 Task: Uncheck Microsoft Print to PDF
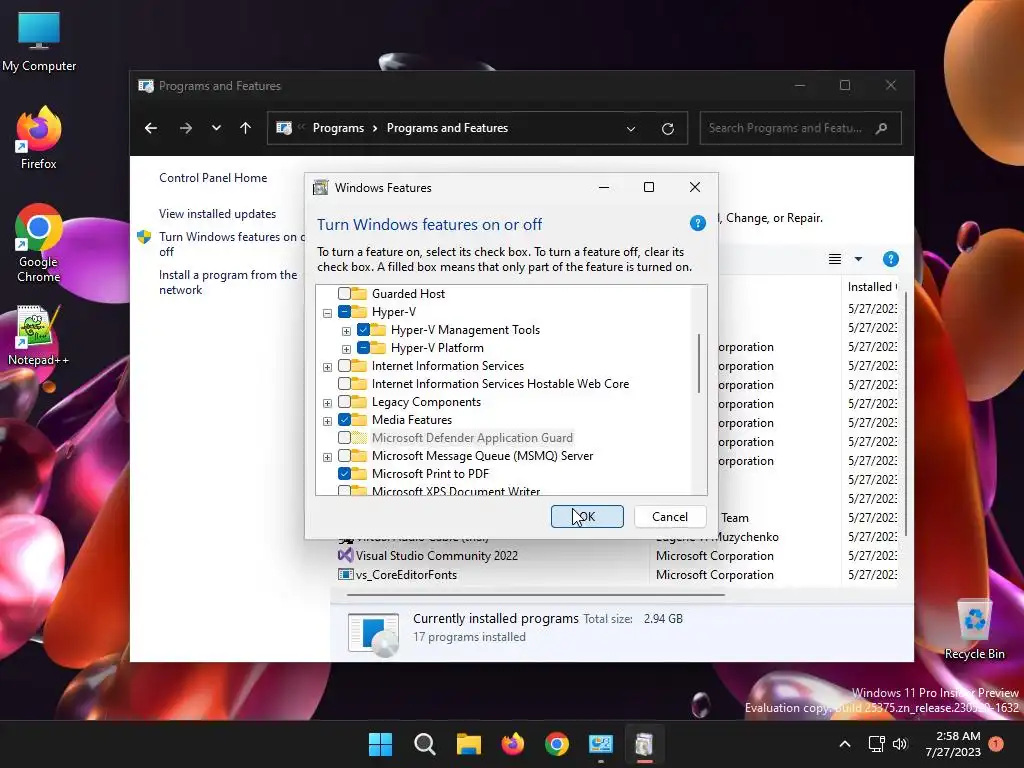[x=344, y=473]
